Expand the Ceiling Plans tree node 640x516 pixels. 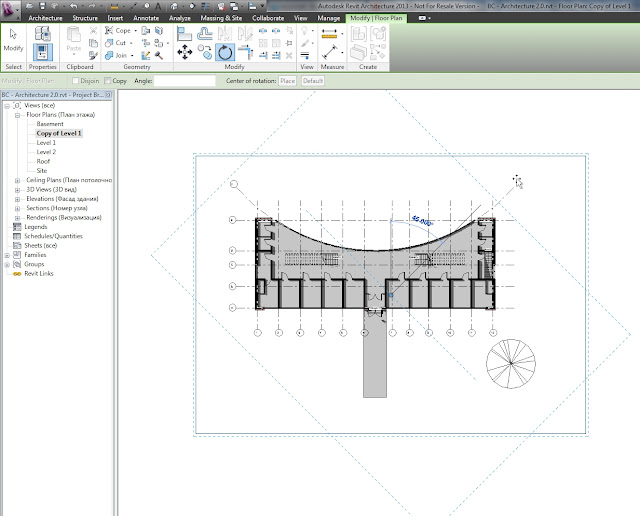tap(17, 179)
